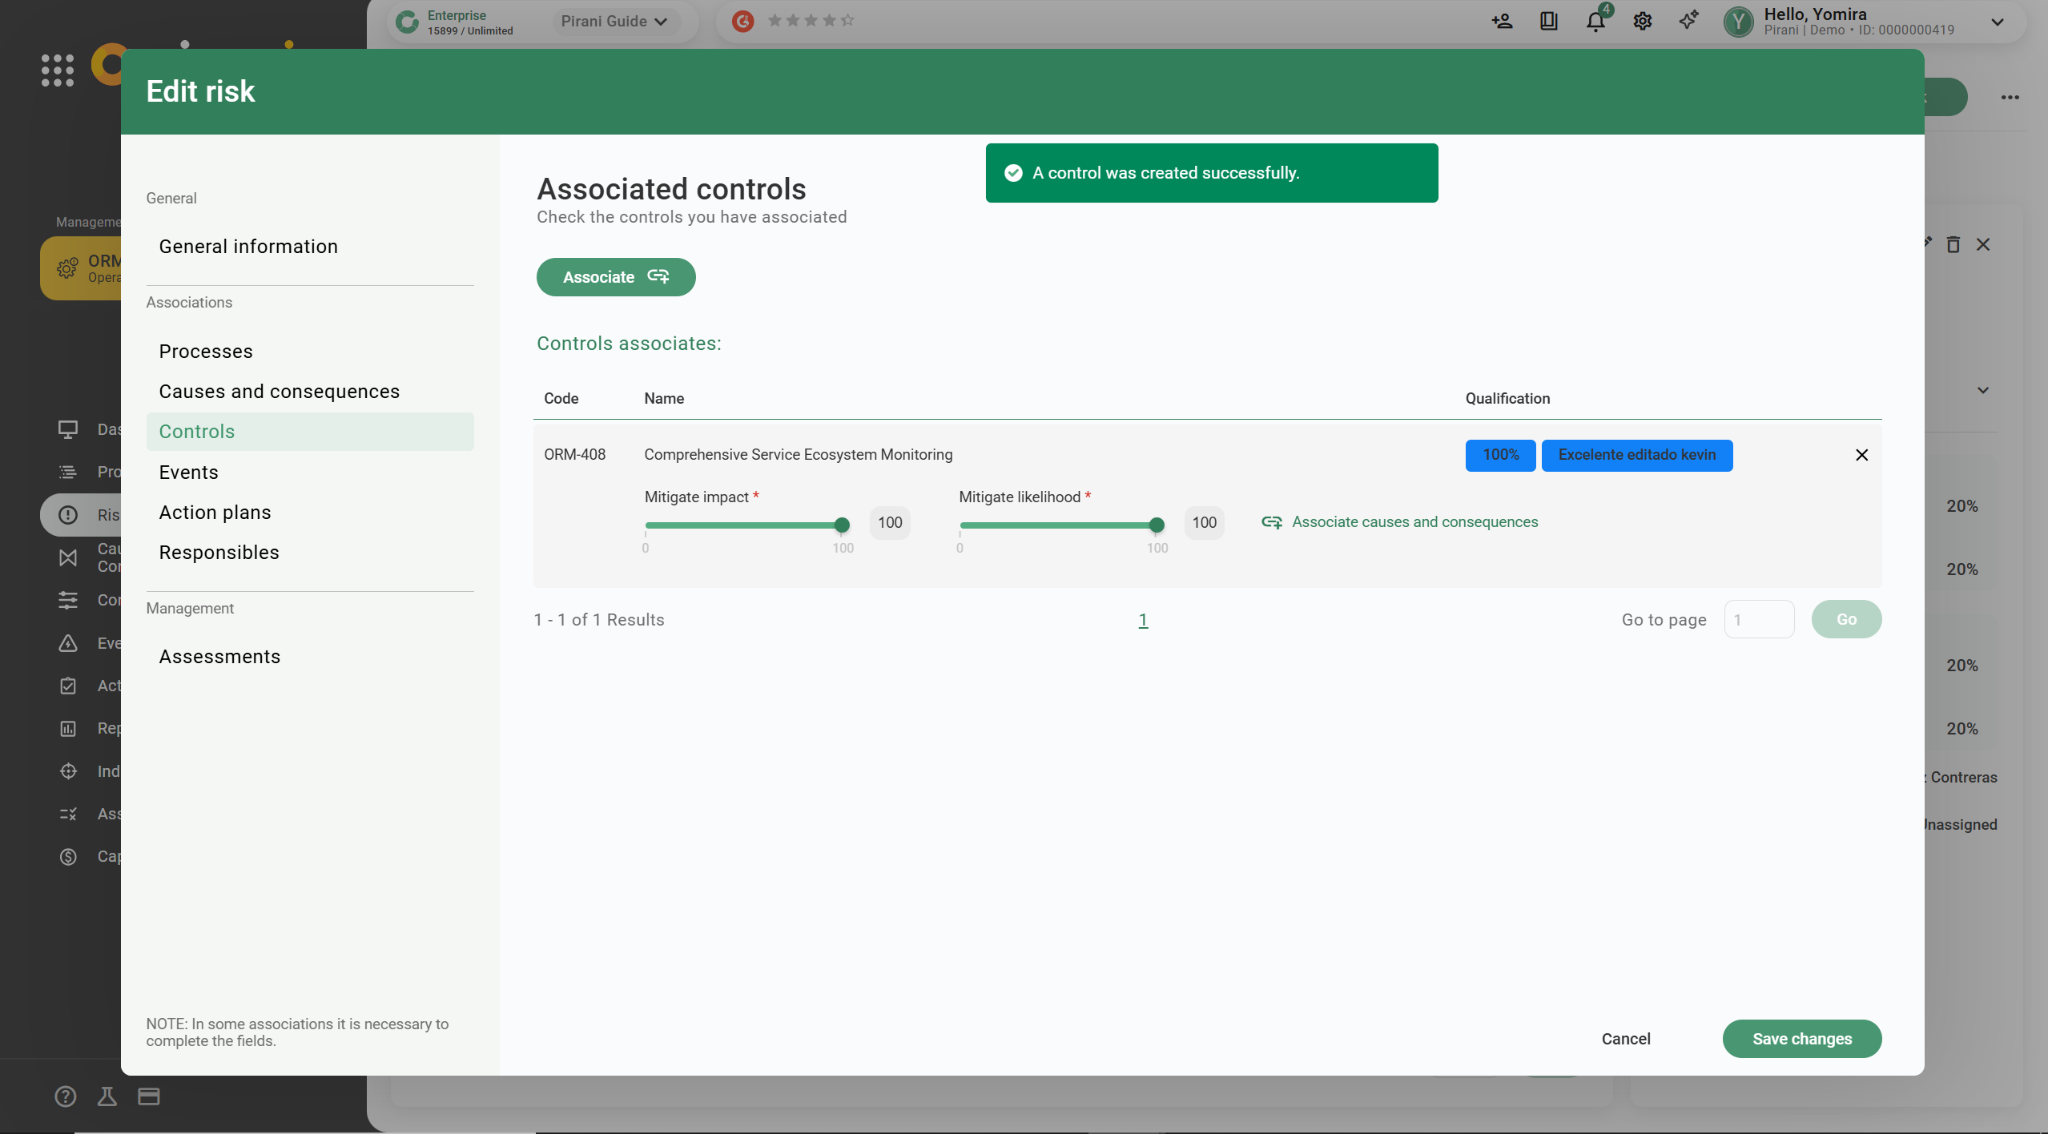
Task: Click the Go to page input field
Action: [x=1758, y=620]
